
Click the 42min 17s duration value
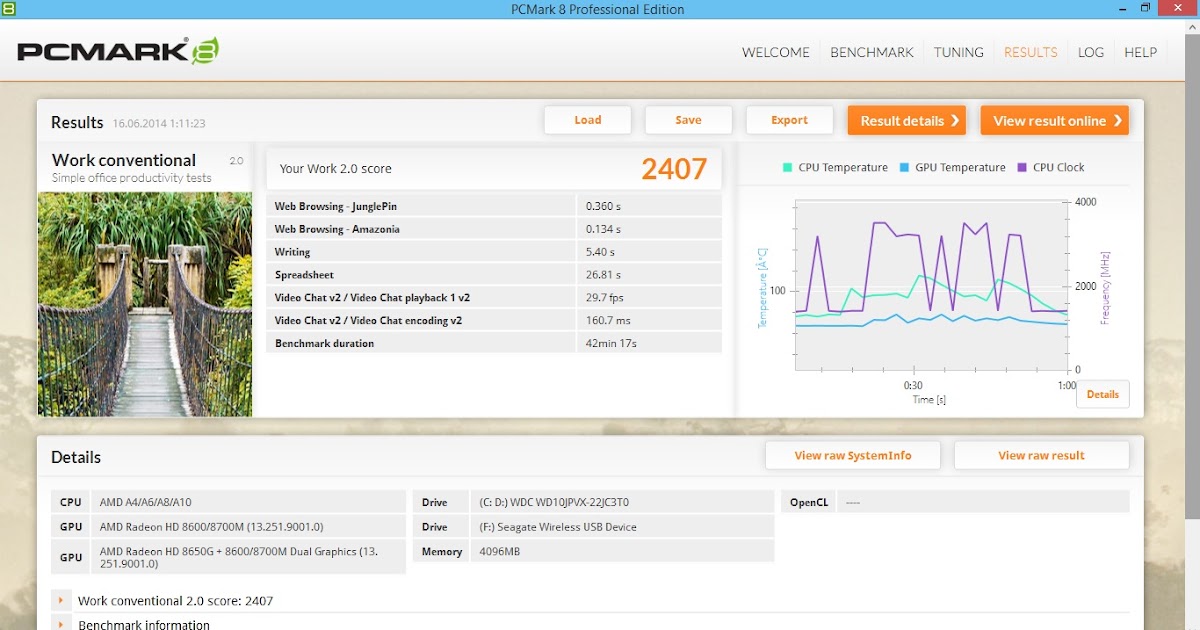pos(611,343)
